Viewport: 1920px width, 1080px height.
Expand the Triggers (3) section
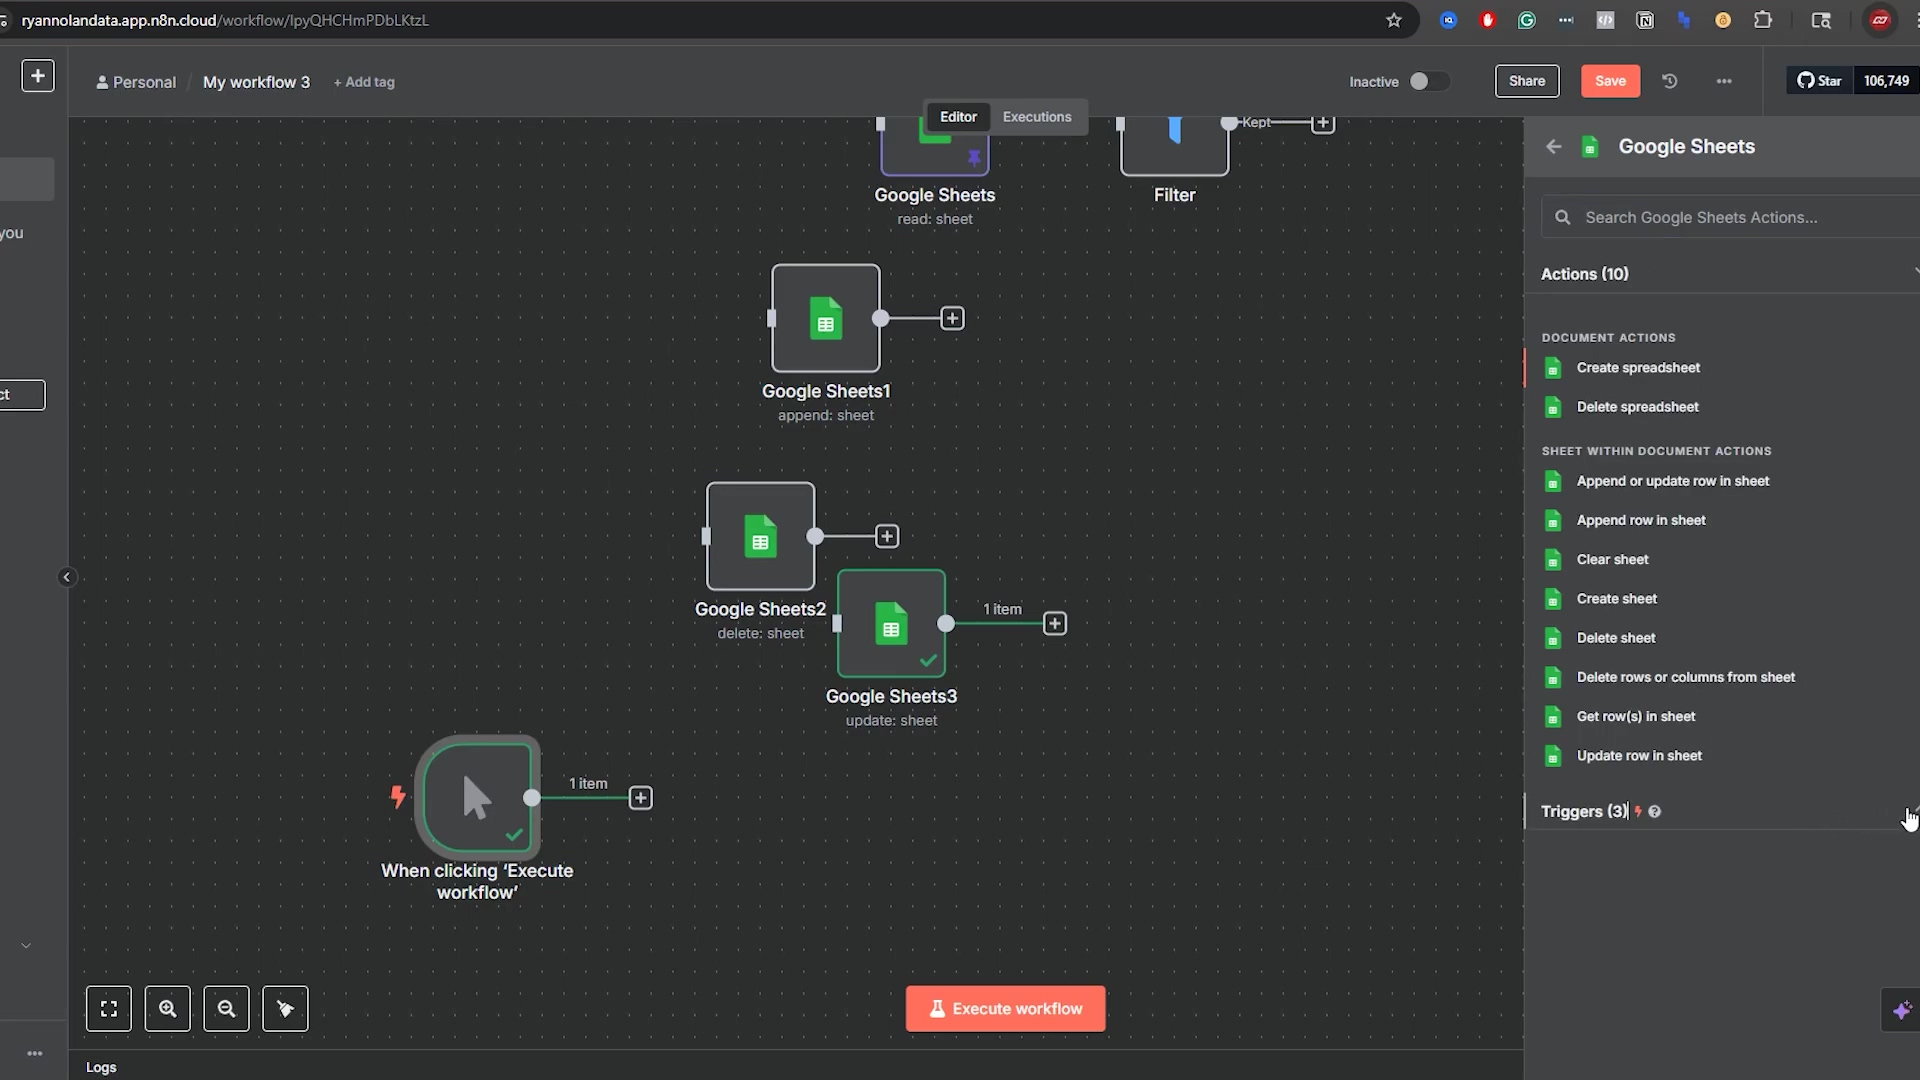click(1585, 812)
